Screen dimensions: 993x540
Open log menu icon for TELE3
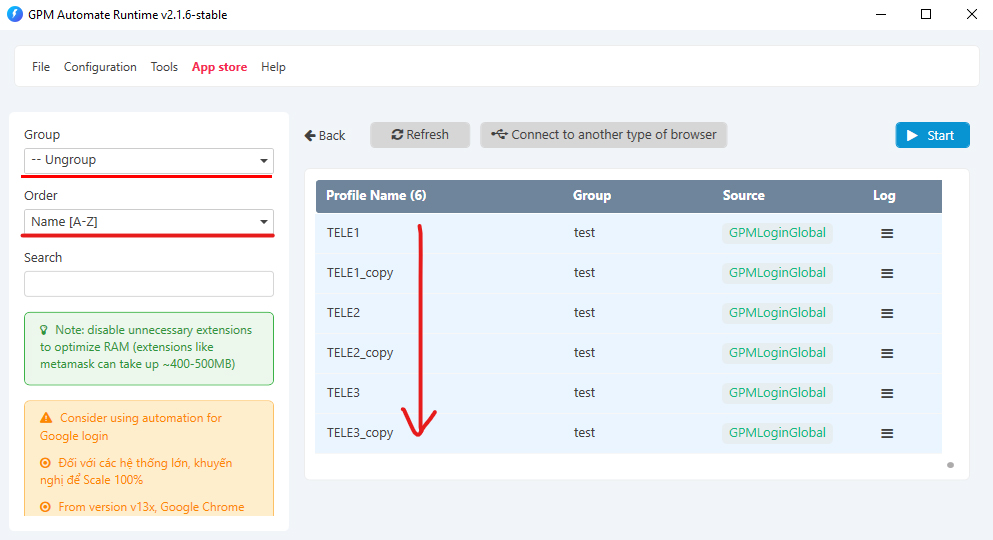tap(886, 393)
